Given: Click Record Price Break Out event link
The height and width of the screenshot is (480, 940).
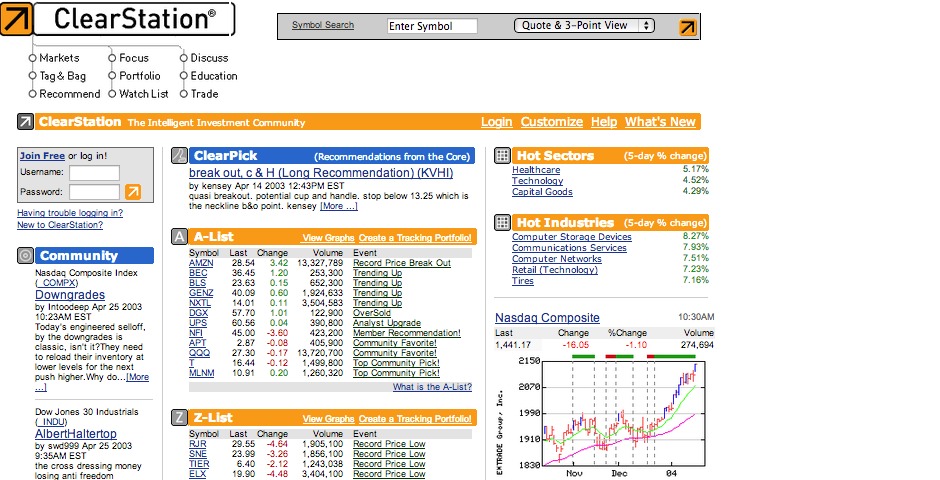Looking at the screenshot, I should click(x=402, y=263).
